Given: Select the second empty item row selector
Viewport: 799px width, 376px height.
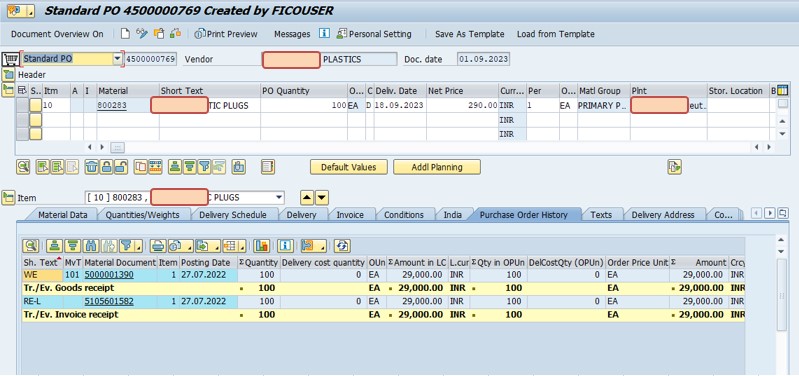Looking at the screenshot, I should [22, 120].
